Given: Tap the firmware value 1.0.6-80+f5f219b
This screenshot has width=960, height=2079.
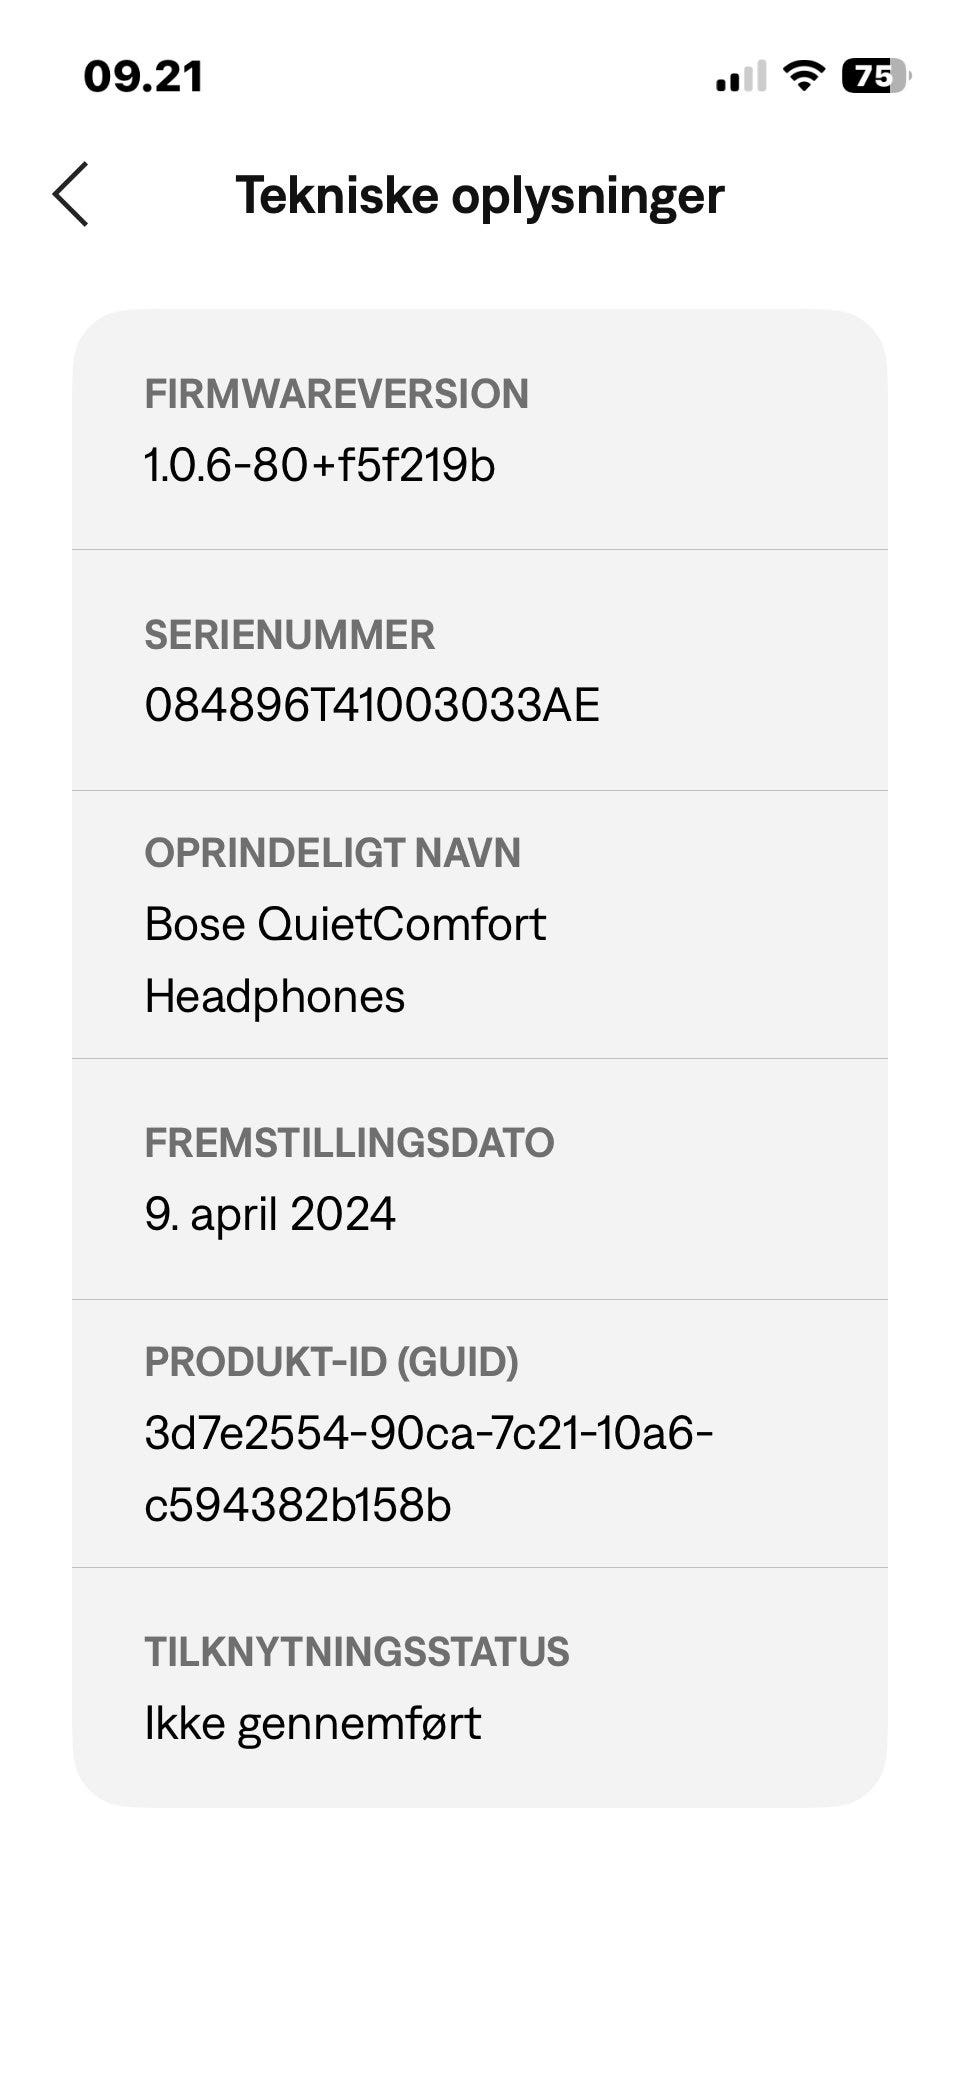Looking at the screenshot, I should click(x=320, y=465).
